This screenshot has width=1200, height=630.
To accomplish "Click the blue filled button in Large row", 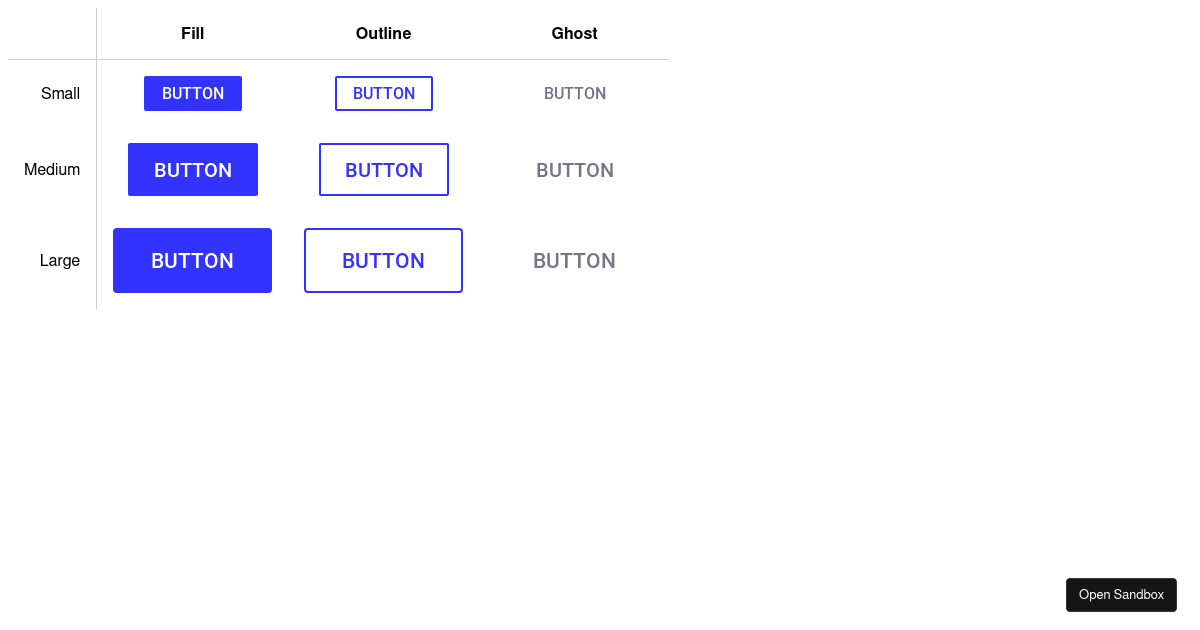I will [x=192, y=260].
